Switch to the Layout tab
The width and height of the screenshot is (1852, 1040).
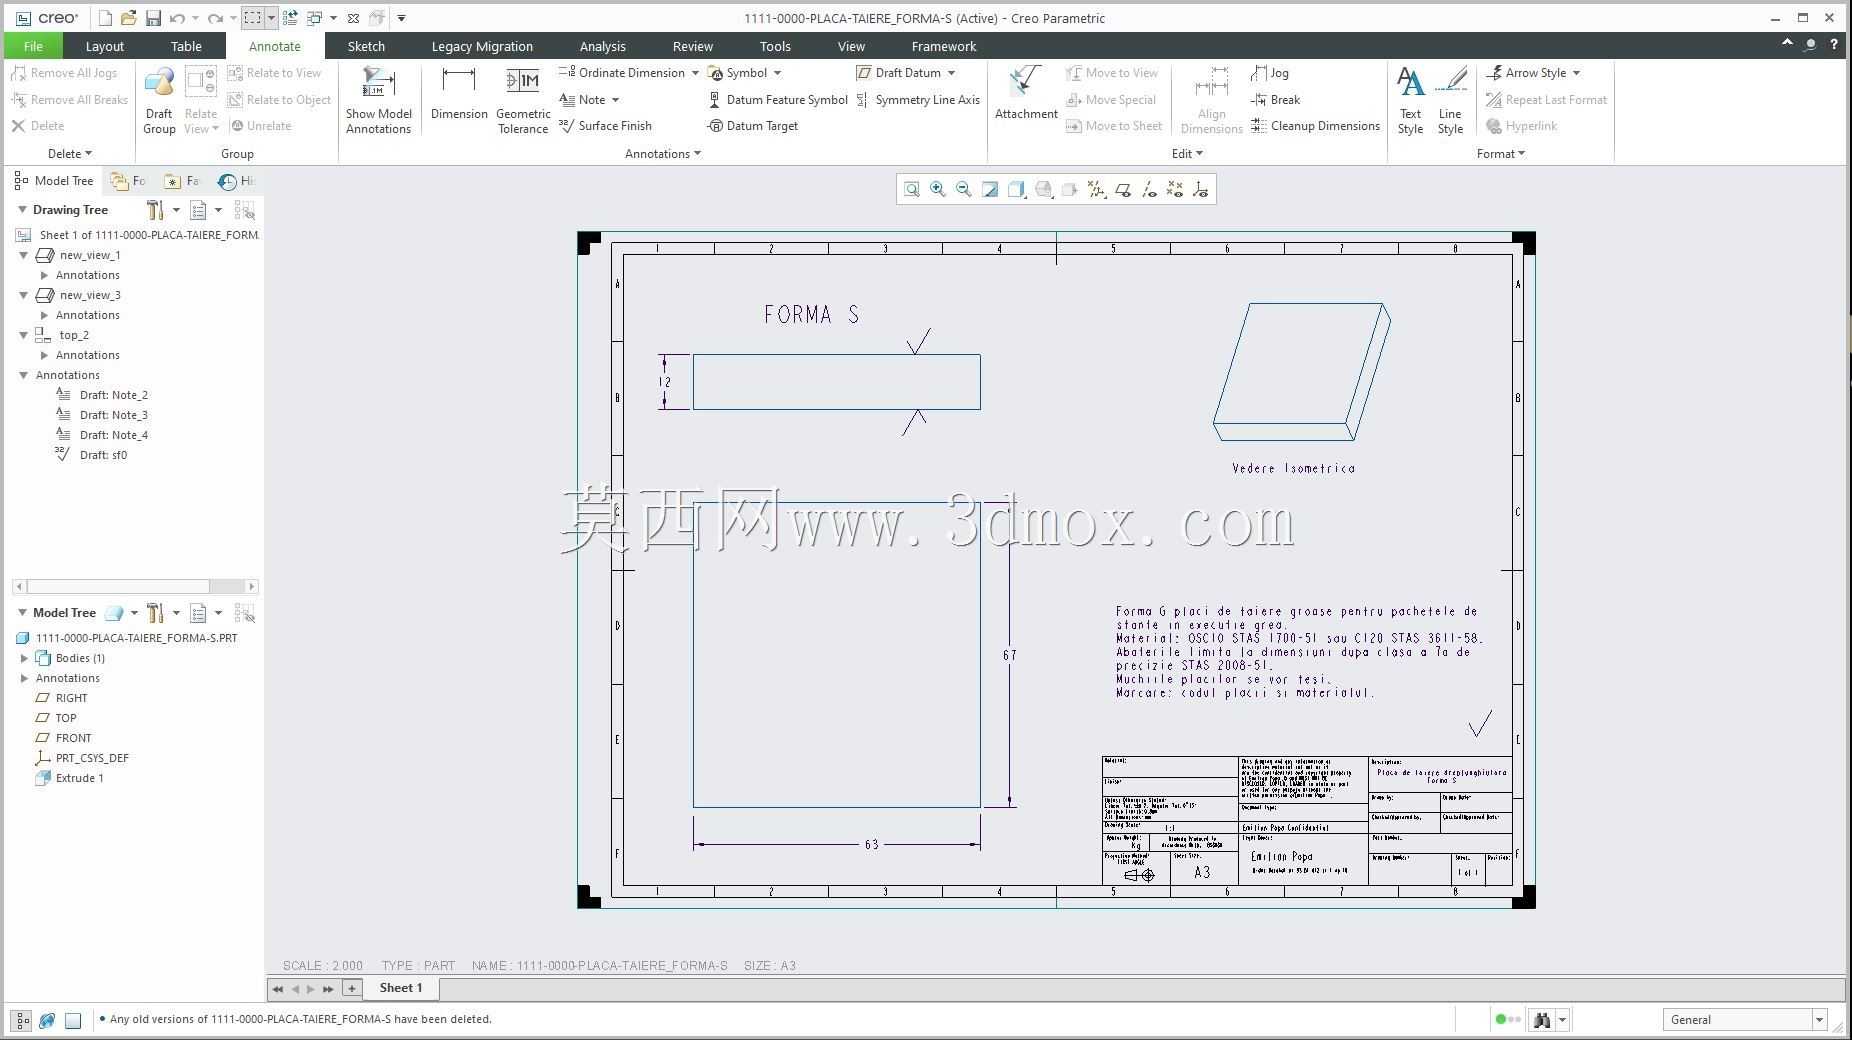[105, 46]
